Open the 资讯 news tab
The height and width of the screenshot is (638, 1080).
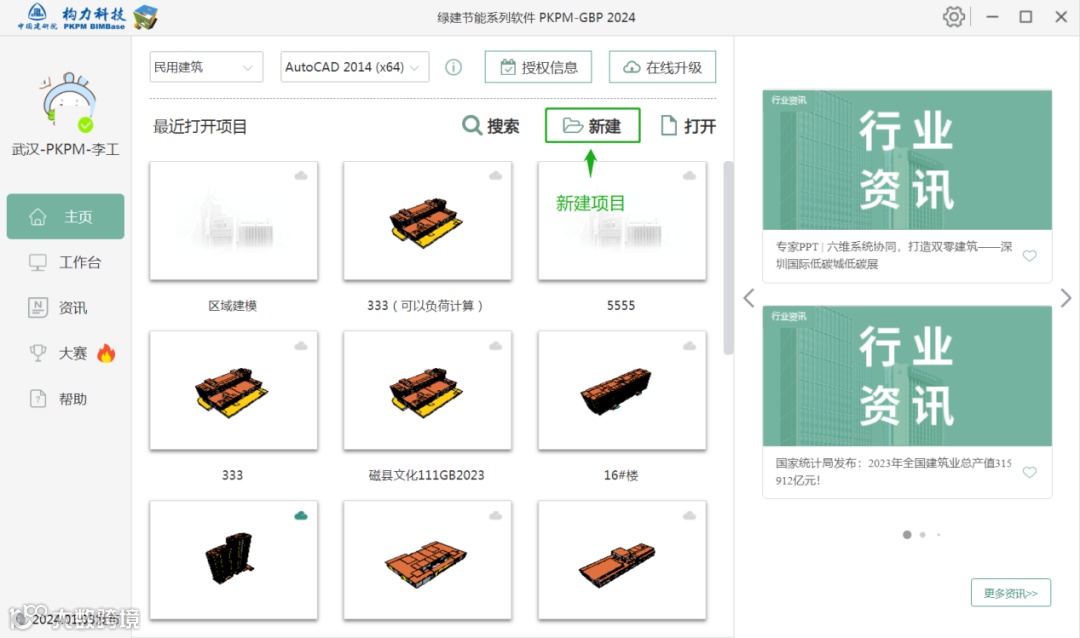(x=65, y=307)
